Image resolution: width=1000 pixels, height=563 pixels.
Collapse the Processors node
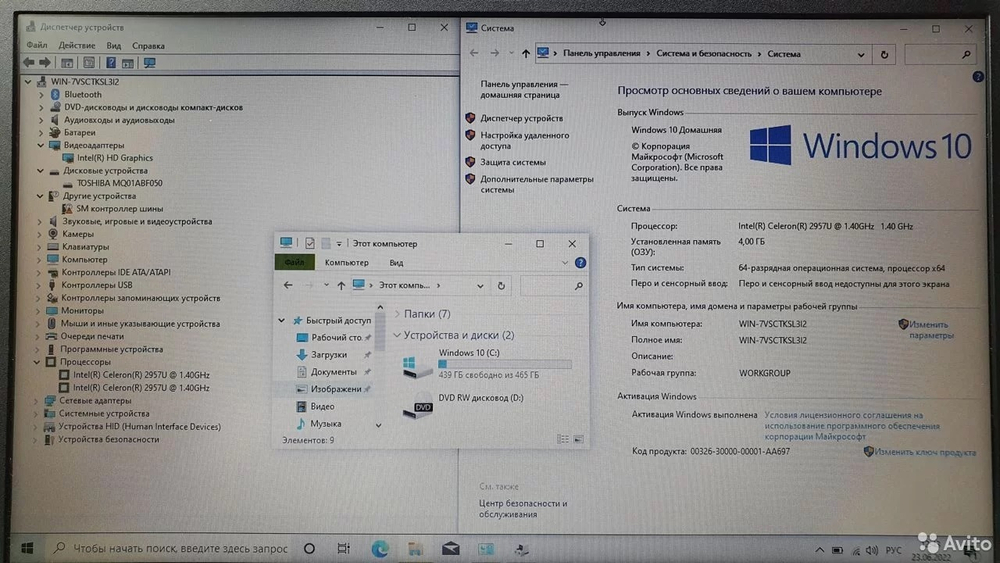click(37, 362)
